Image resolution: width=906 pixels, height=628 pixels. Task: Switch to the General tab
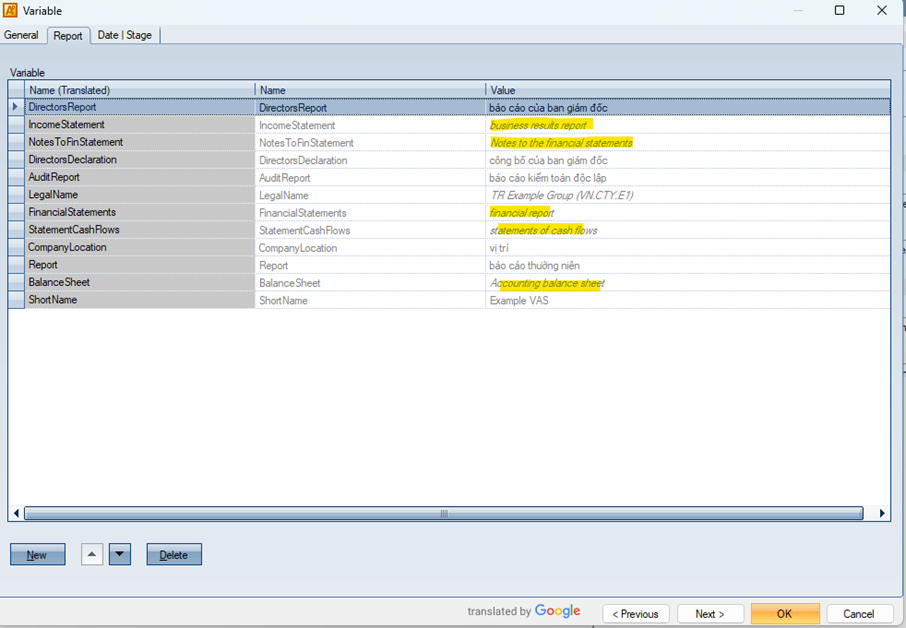tap(21, 35)
